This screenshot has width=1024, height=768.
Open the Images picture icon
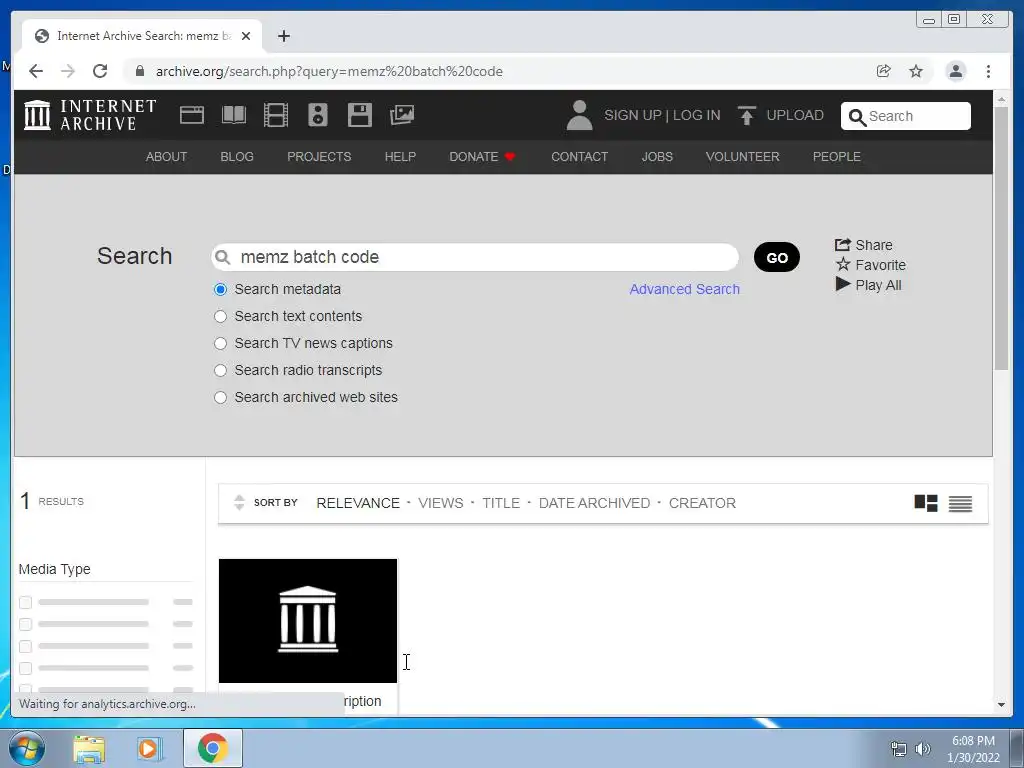(402, 116)
